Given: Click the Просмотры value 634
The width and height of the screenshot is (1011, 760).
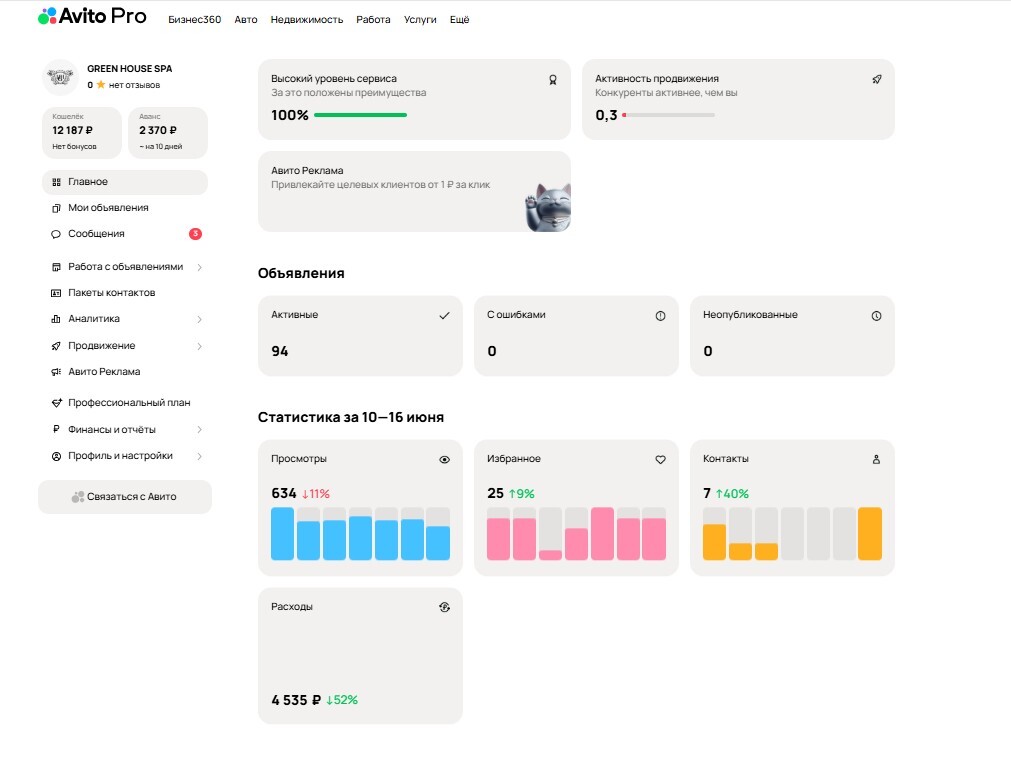Looking at the screenshot, I should point(284,494).
